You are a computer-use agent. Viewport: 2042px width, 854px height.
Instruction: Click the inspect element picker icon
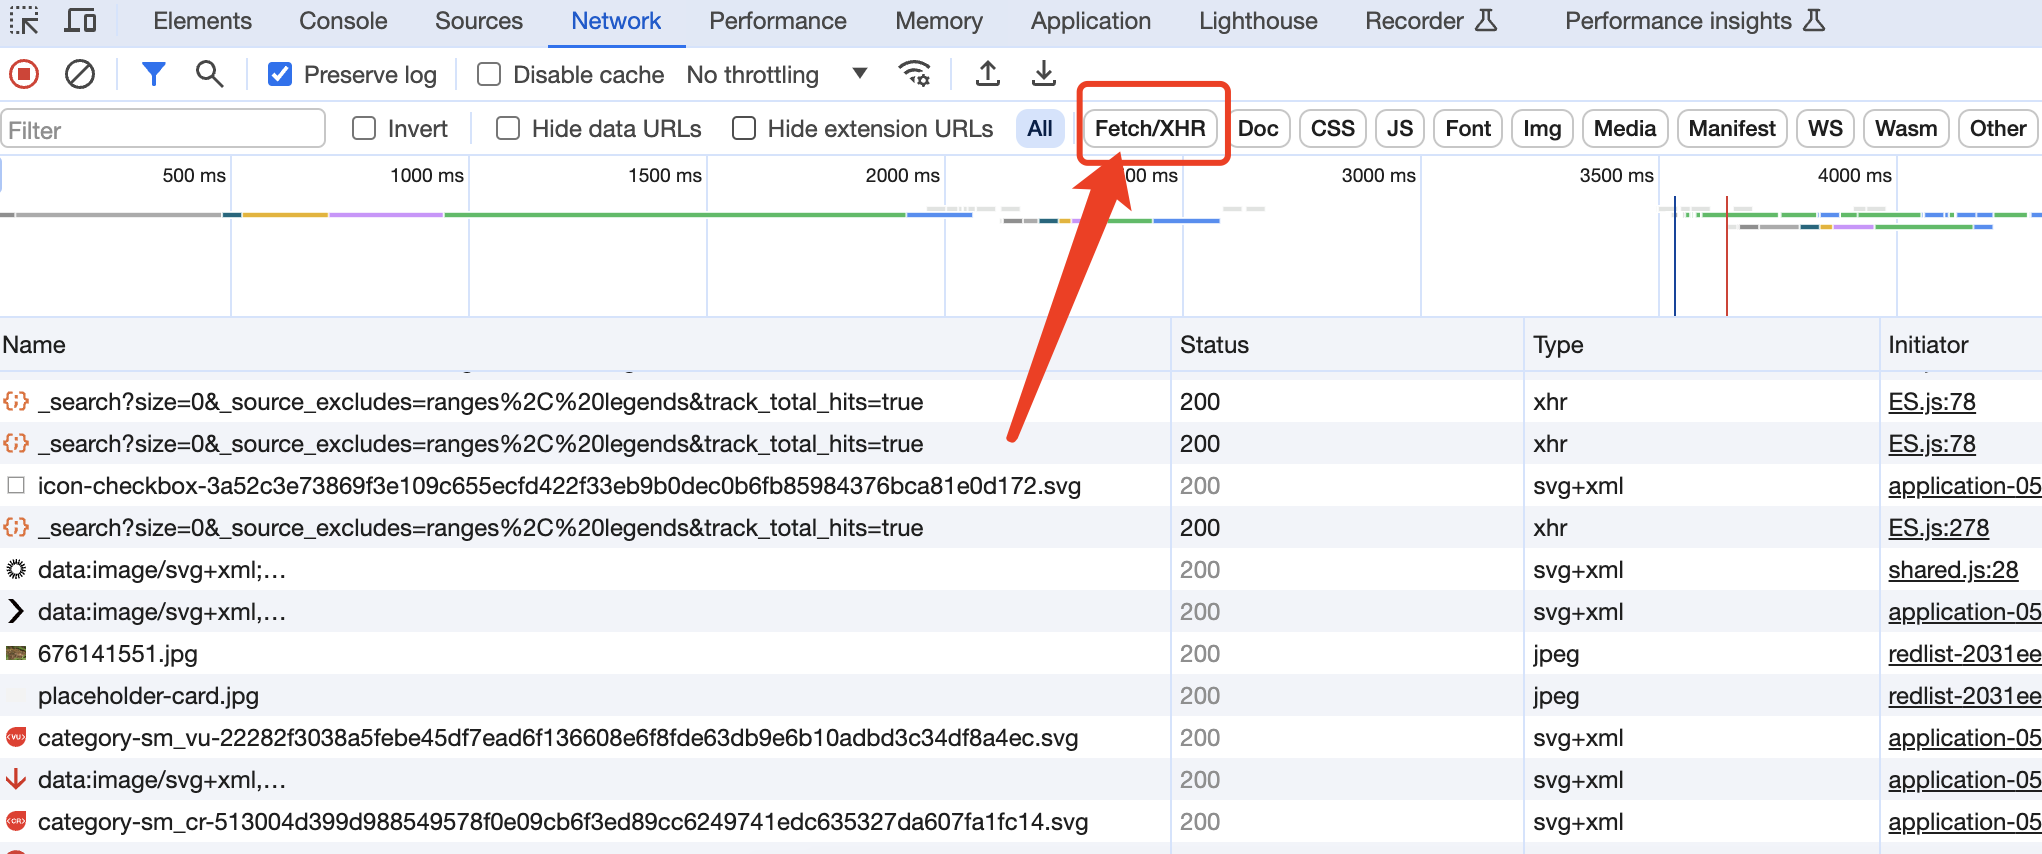(24, 21)
